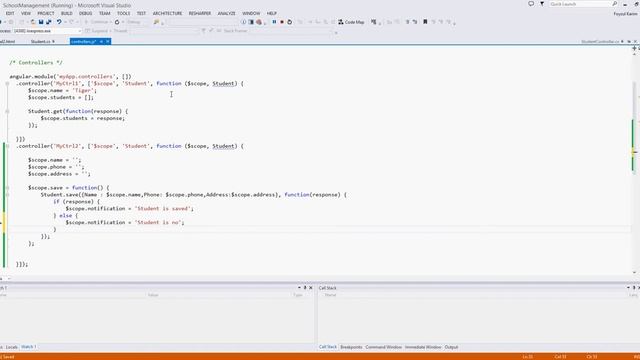Toggle bookmark with the bookmark icon
This screenshot has height=360, width=640.
point(425,22)
